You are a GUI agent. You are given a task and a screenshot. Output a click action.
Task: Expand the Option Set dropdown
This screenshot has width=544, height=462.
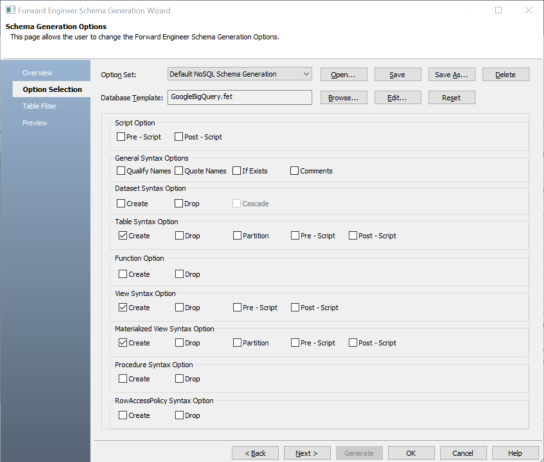[239, 74]
